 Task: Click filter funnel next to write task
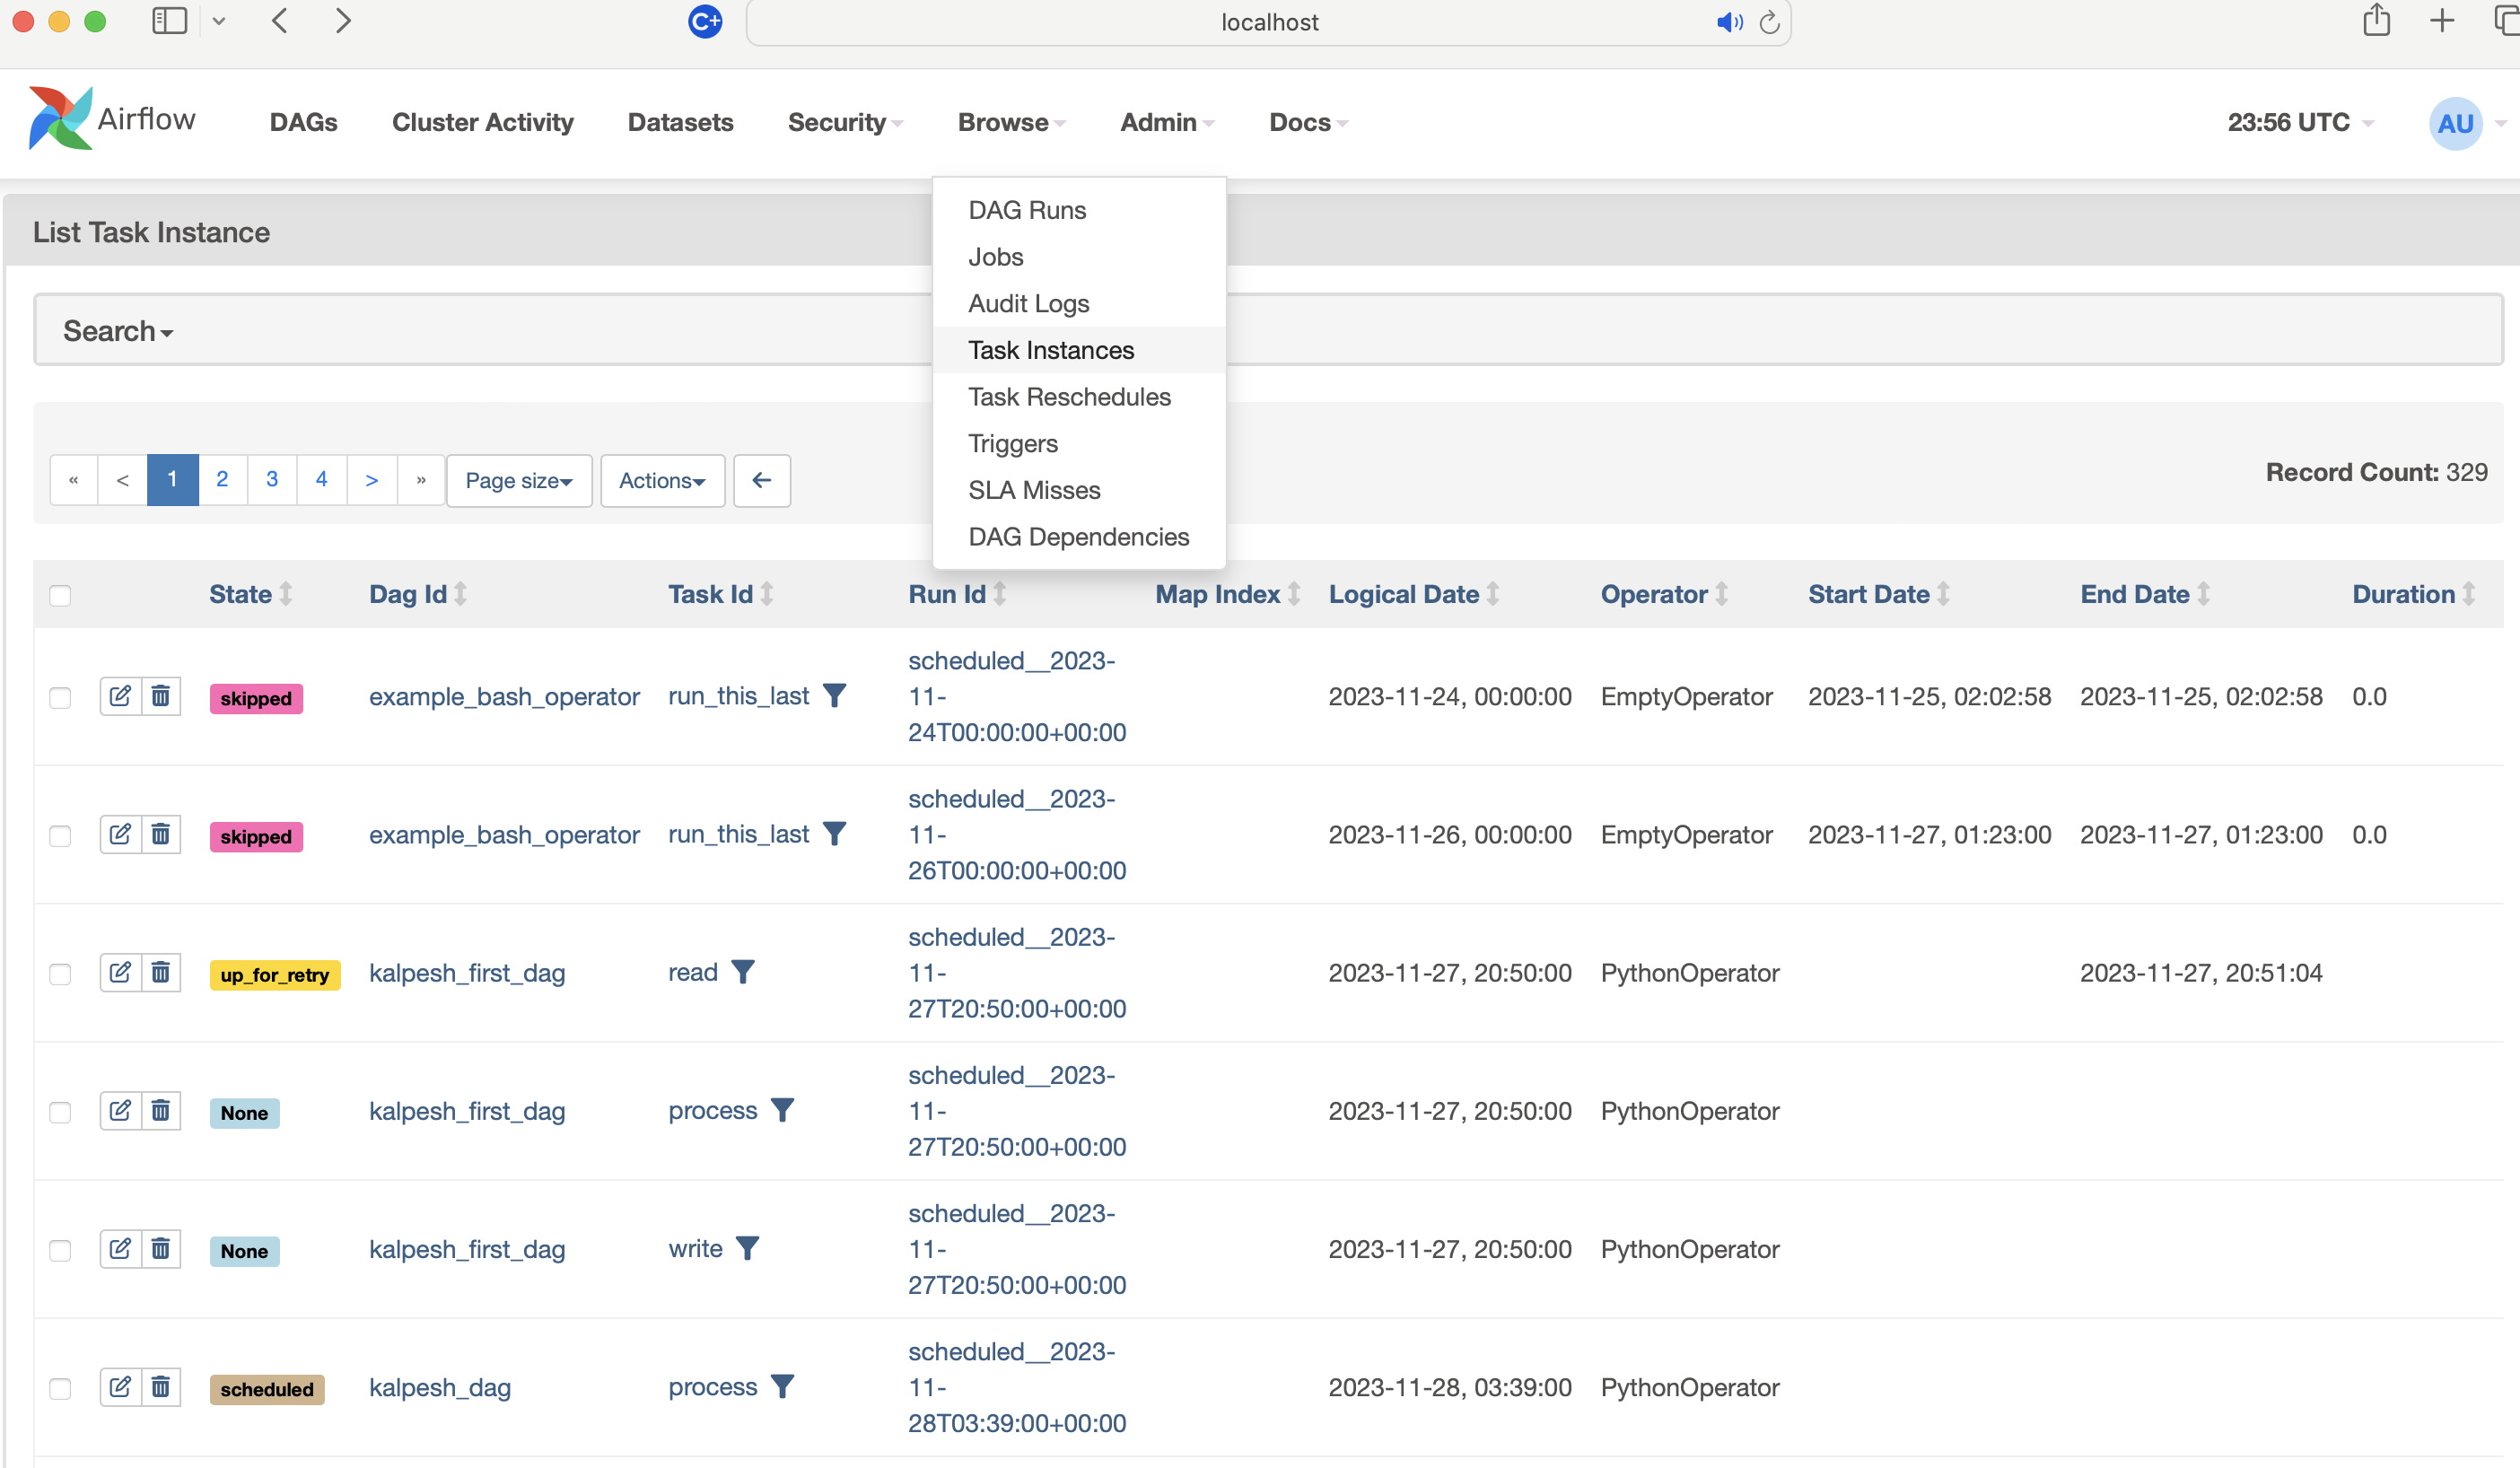[748, 1248]
